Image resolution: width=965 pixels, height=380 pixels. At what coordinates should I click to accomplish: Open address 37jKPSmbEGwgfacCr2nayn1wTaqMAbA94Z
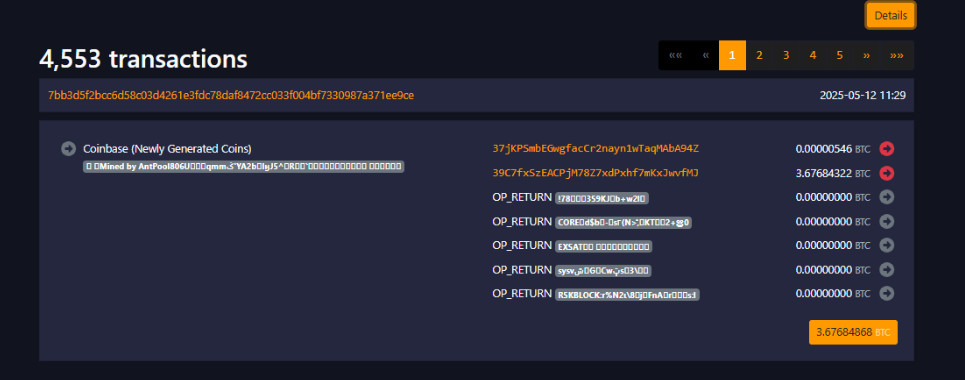(595, 148)
